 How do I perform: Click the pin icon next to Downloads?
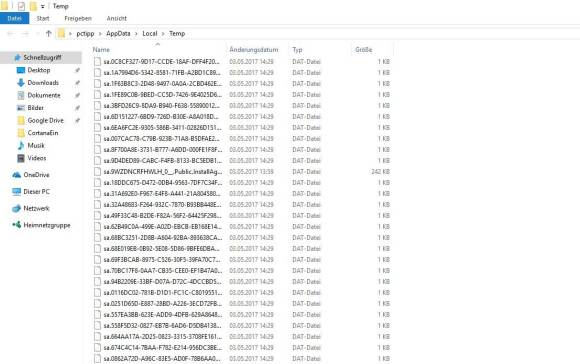[x=77, y=82]
